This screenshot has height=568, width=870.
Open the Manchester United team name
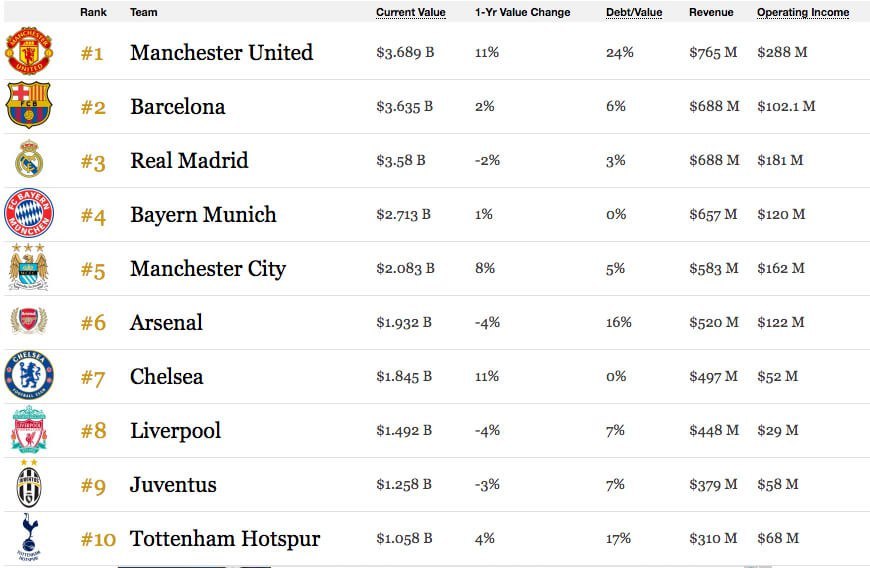click(221, 53)
